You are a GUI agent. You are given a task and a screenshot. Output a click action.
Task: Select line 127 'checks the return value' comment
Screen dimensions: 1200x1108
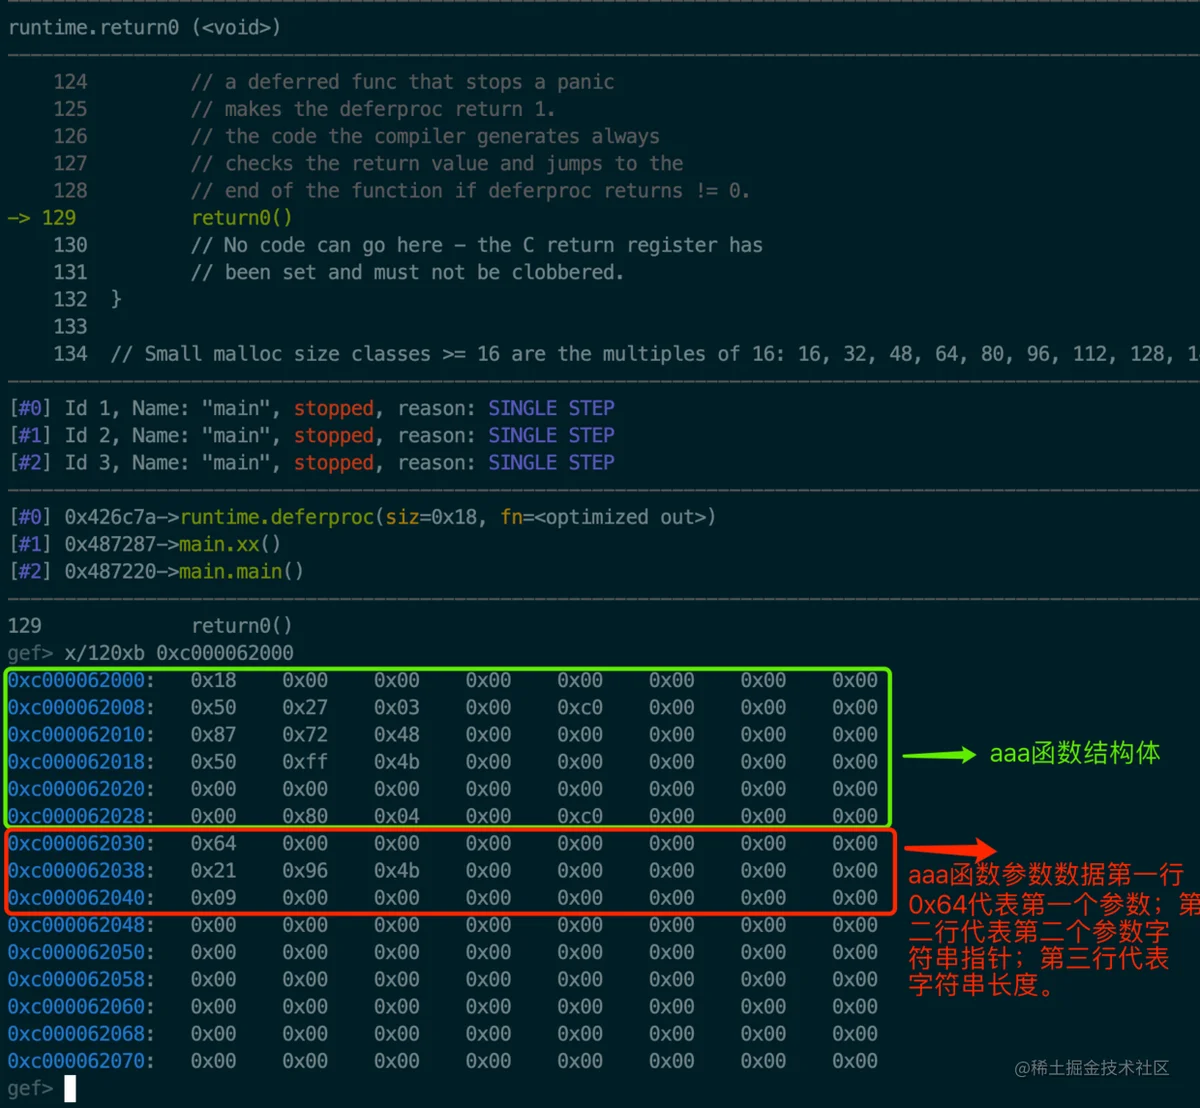437,163
